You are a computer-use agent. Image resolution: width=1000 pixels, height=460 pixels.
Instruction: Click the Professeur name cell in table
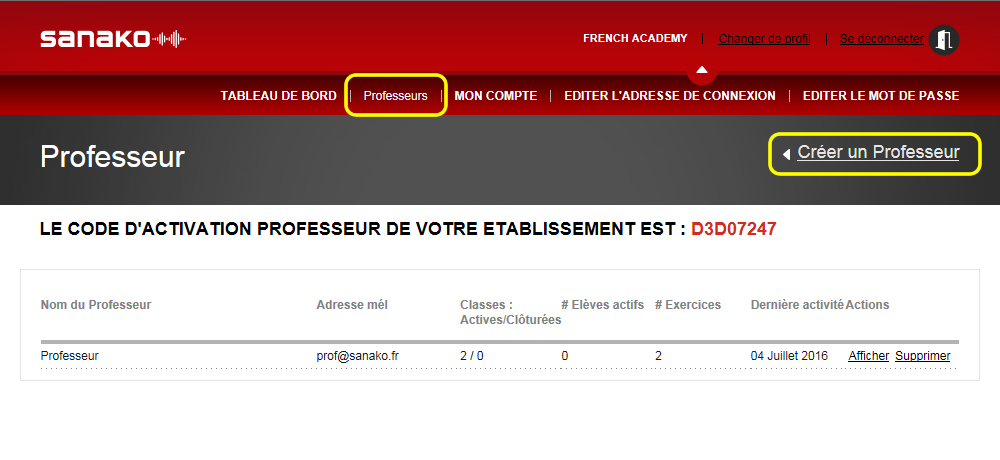tap(70, 356)
